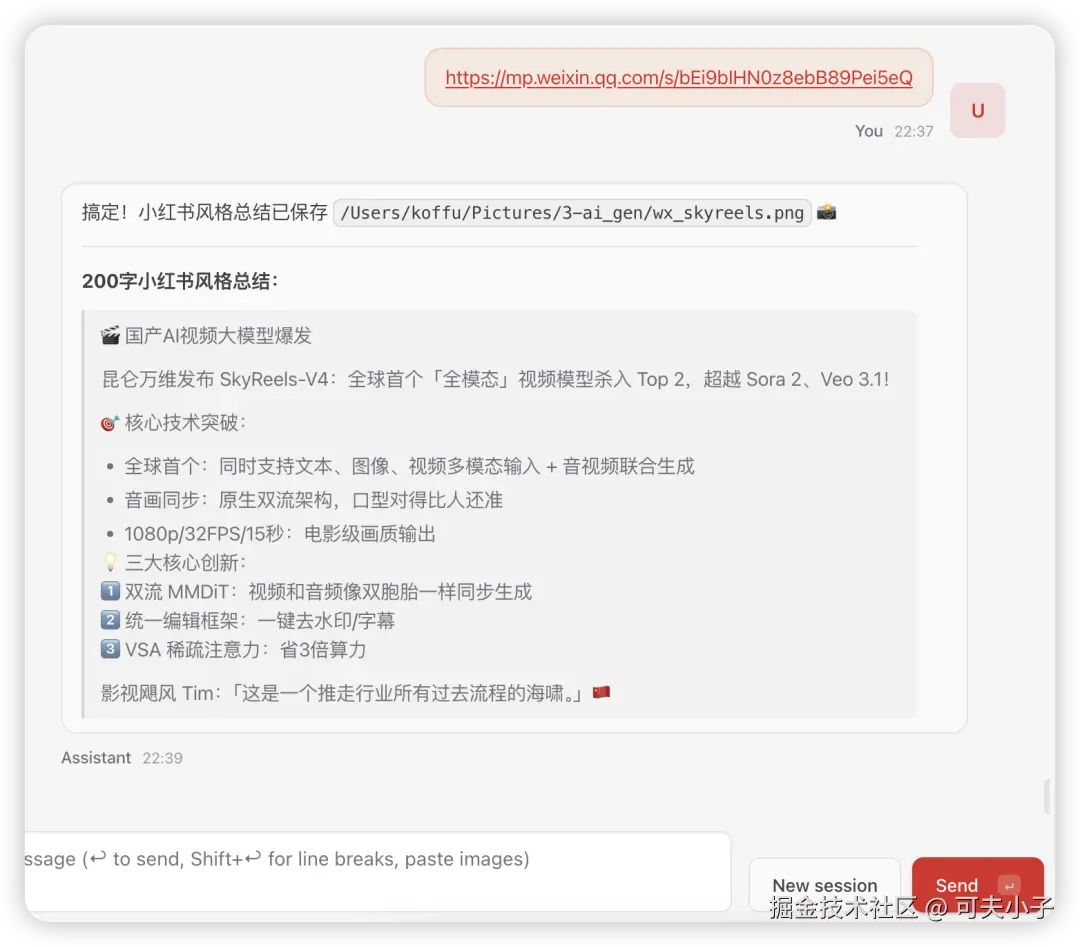
Task: Click the China flag emoji after Tim quote
Action: [x=601, y=691]
